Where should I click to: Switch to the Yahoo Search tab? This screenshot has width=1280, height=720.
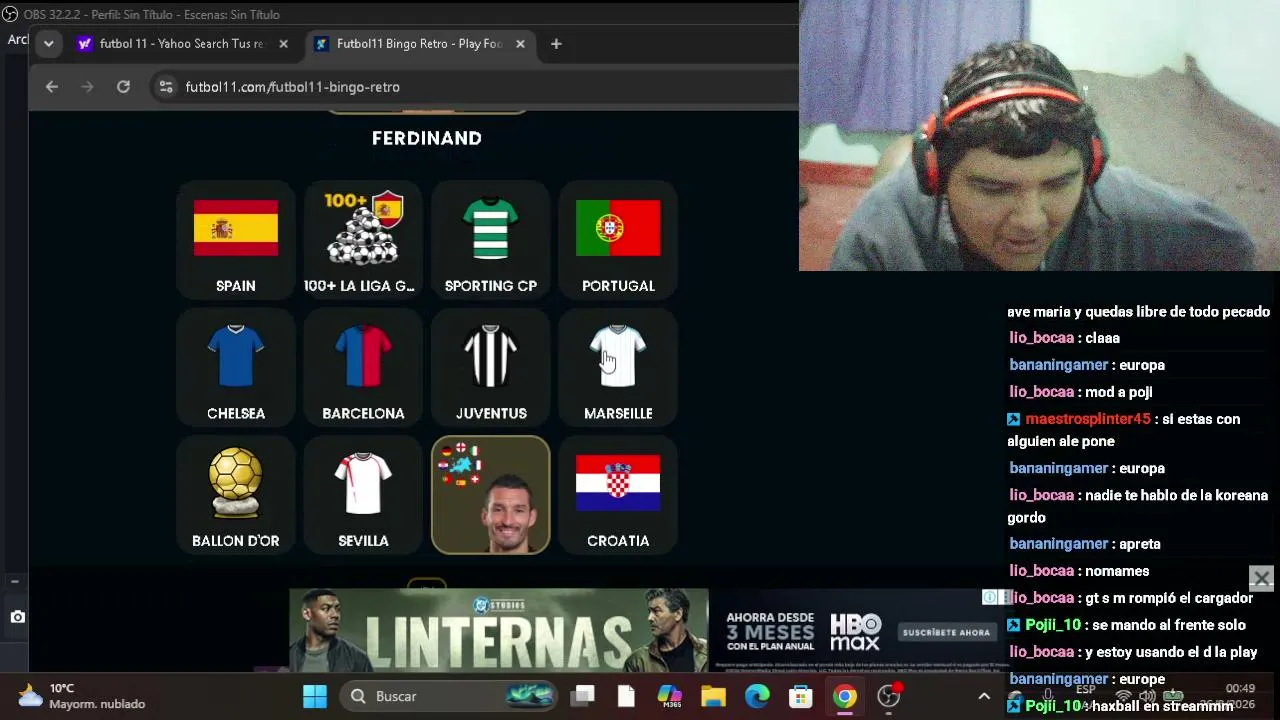(183, 44)
